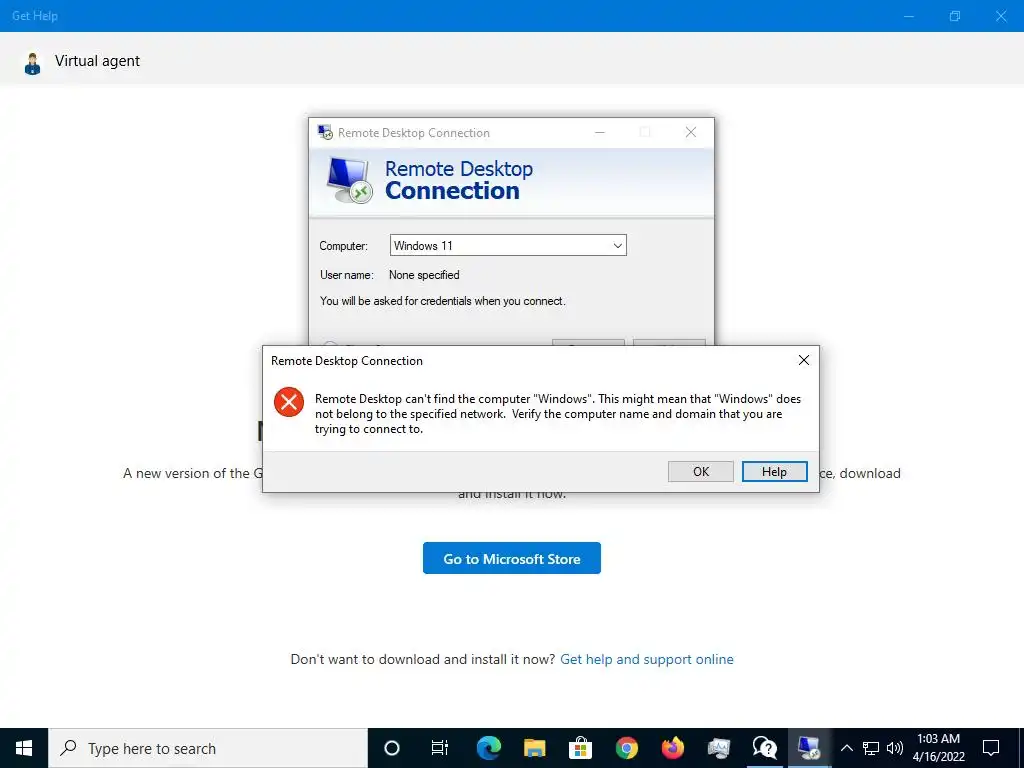Switch to Remote Desktop taskbar icon

tap(809, 748)
